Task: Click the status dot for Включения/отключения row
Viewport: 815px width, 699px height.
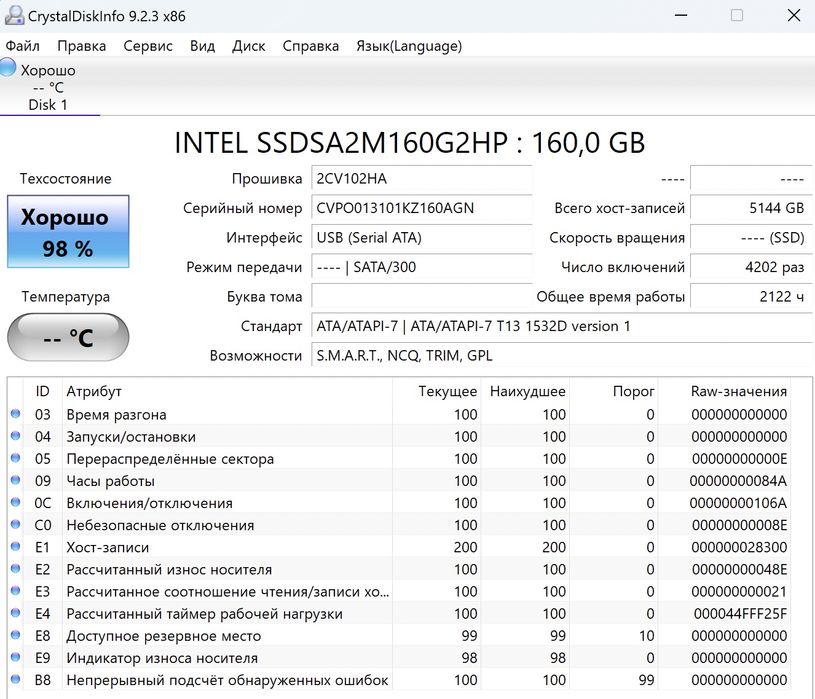Action: click(16, 502)
